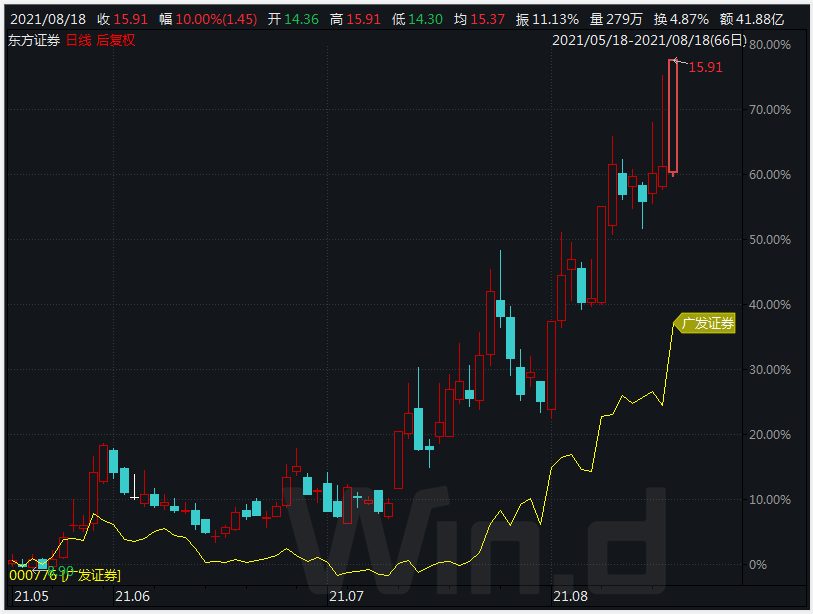Click the 30.00% axis label
The image size is (813, 614).
tap(770, 370)
